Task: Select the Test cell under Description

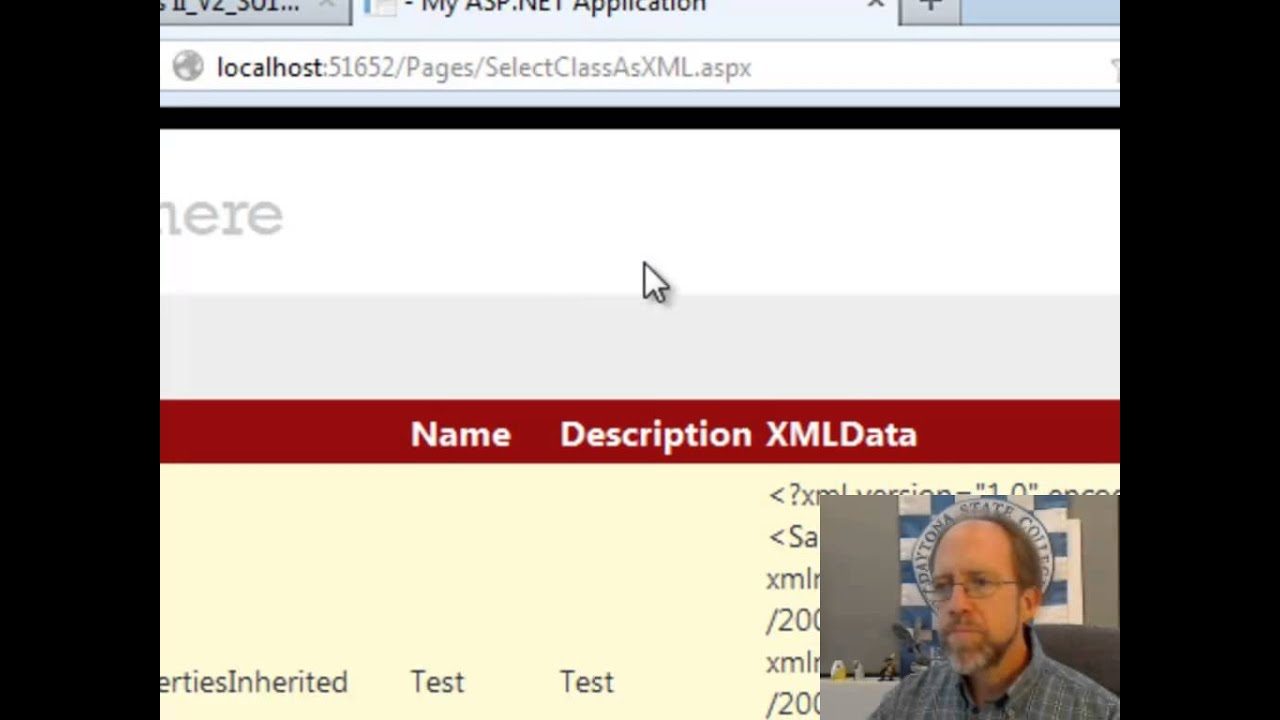Action: 586,682
